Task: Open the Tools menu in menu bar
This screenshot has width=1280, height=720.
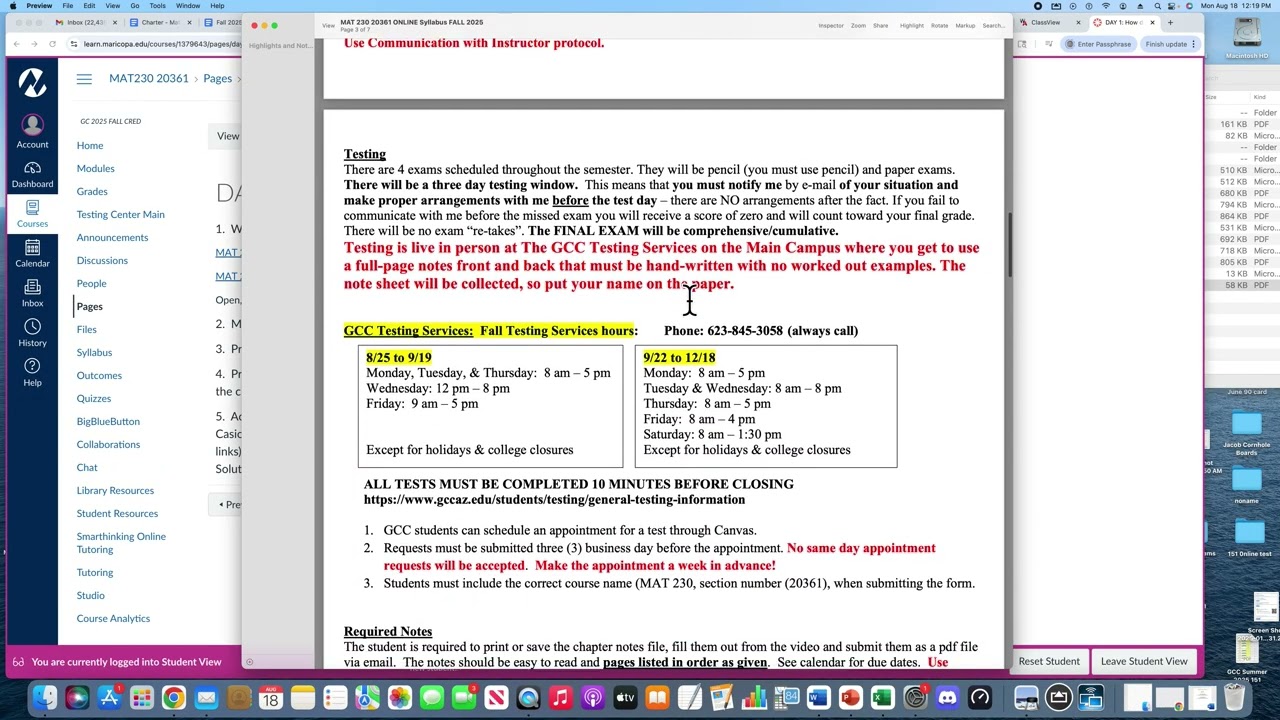Action: pyautogui.click(x=157, y=6)
